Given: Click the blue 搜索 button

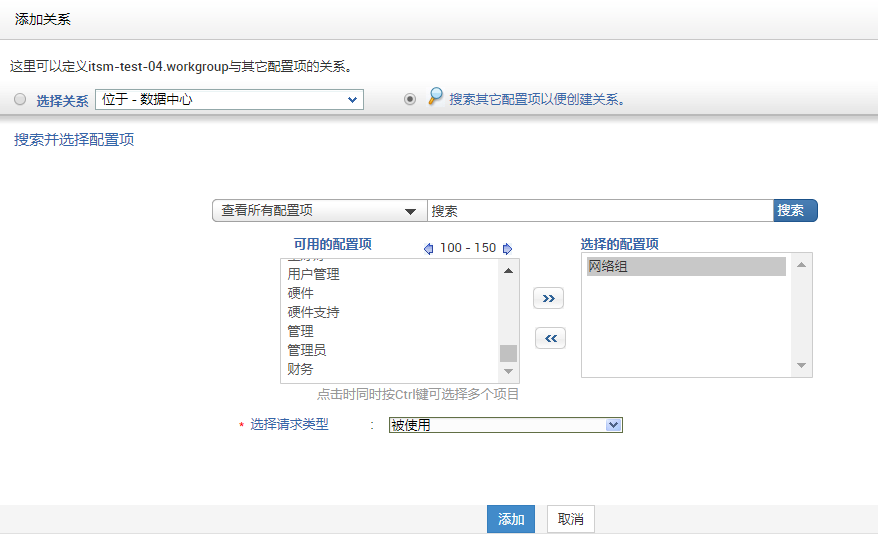Looking at the screenshot, I should [x=795, y=211].
